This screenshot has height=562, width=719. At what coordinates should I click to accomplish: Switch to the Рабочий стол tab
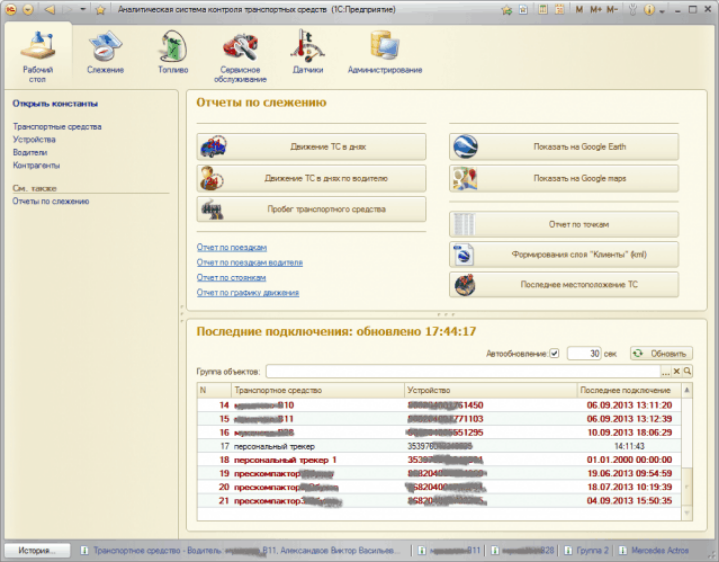point(38,55)
